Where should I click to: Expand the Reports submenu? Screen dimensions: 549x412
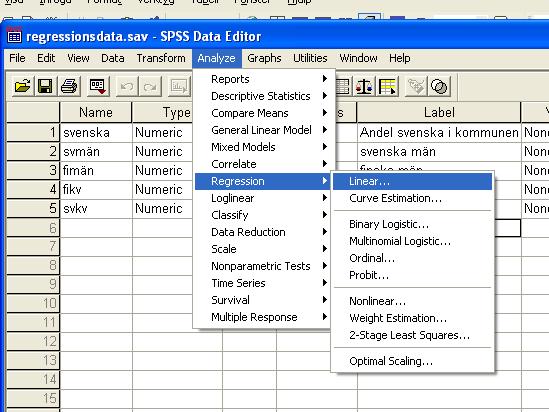click(262, 79)
